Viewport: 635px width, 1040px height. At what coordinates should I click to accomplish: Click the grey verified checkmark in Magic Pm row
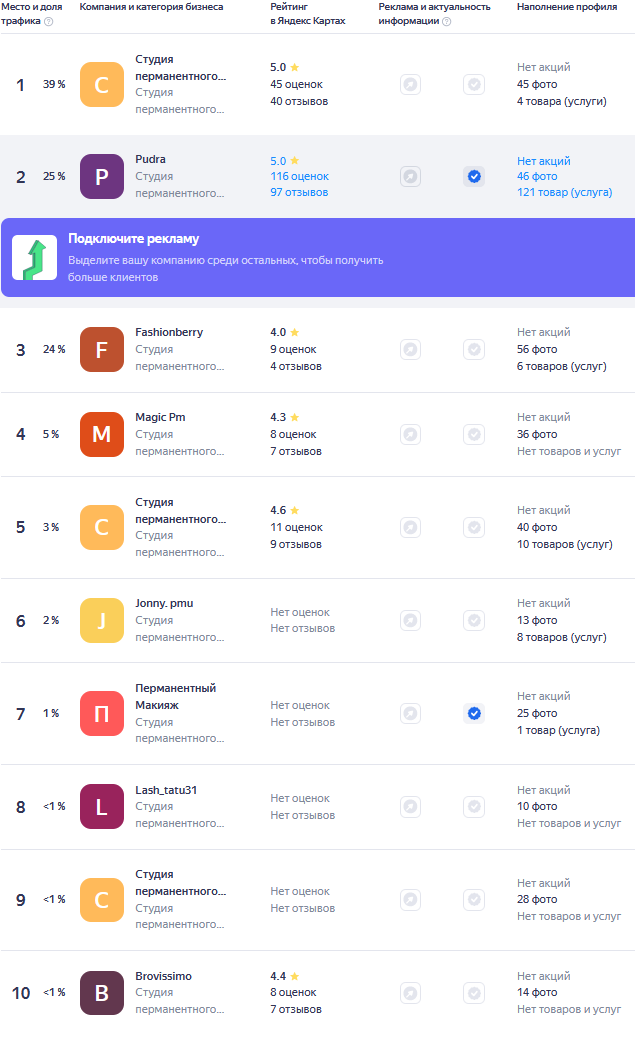pos(474,434)
